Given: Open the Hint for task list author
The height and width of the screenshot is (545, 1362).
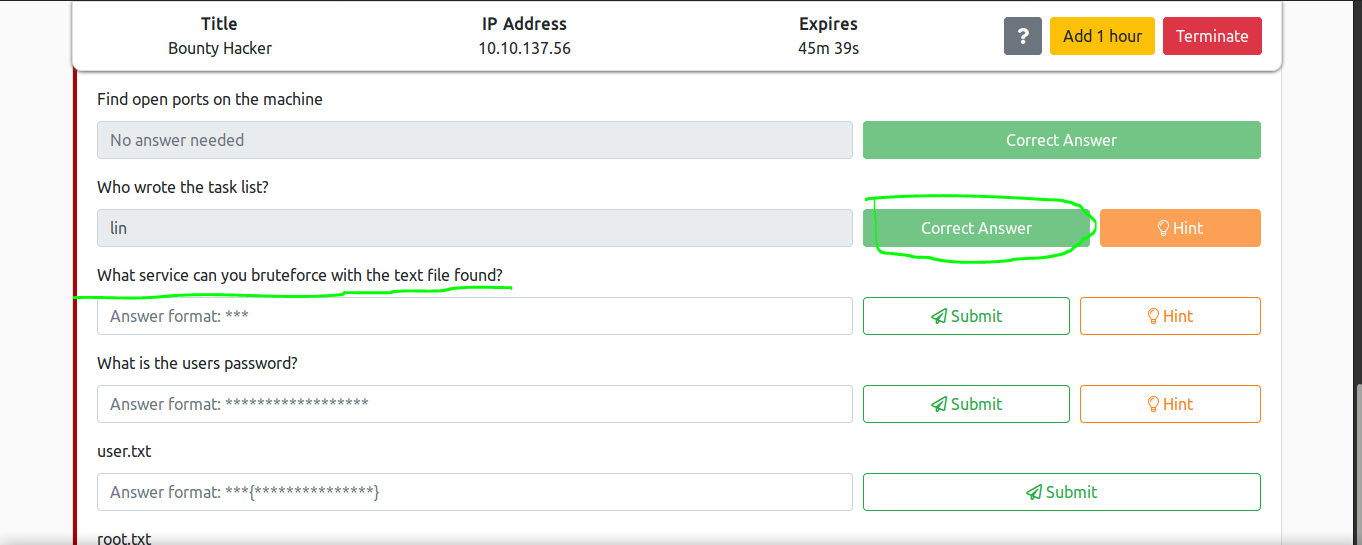Looking at the screenshot, I should pyautogui.click(x=1180, y=228).
